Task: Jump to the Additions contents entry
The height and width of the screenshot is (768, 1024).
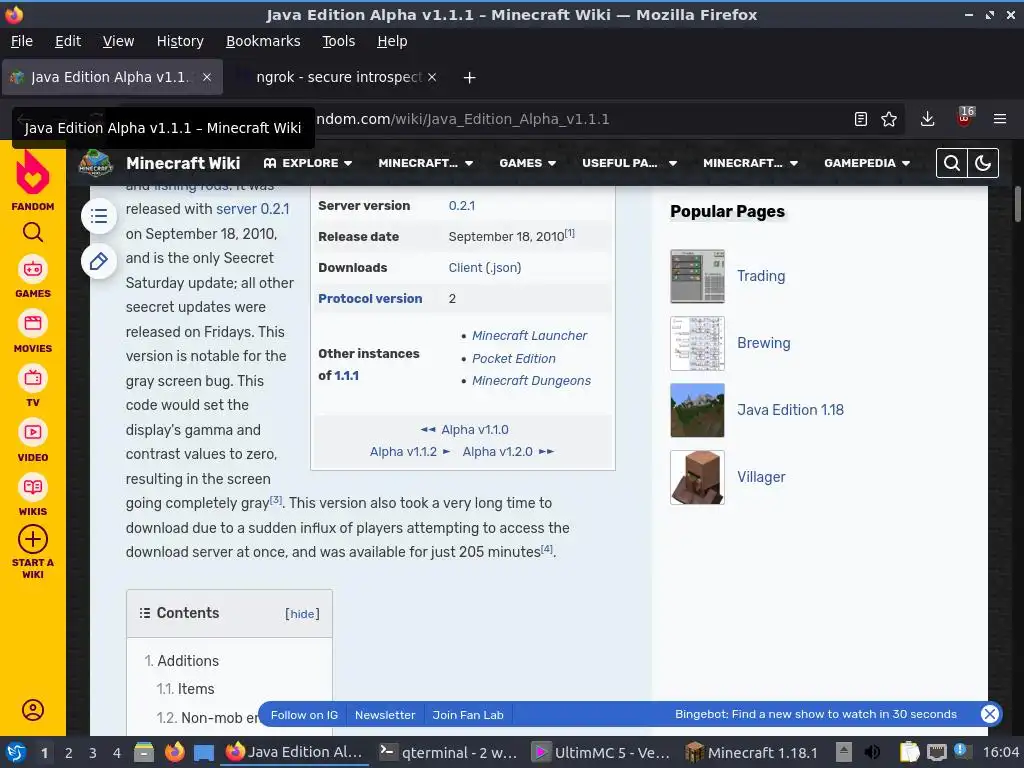Action: point(188,661)
